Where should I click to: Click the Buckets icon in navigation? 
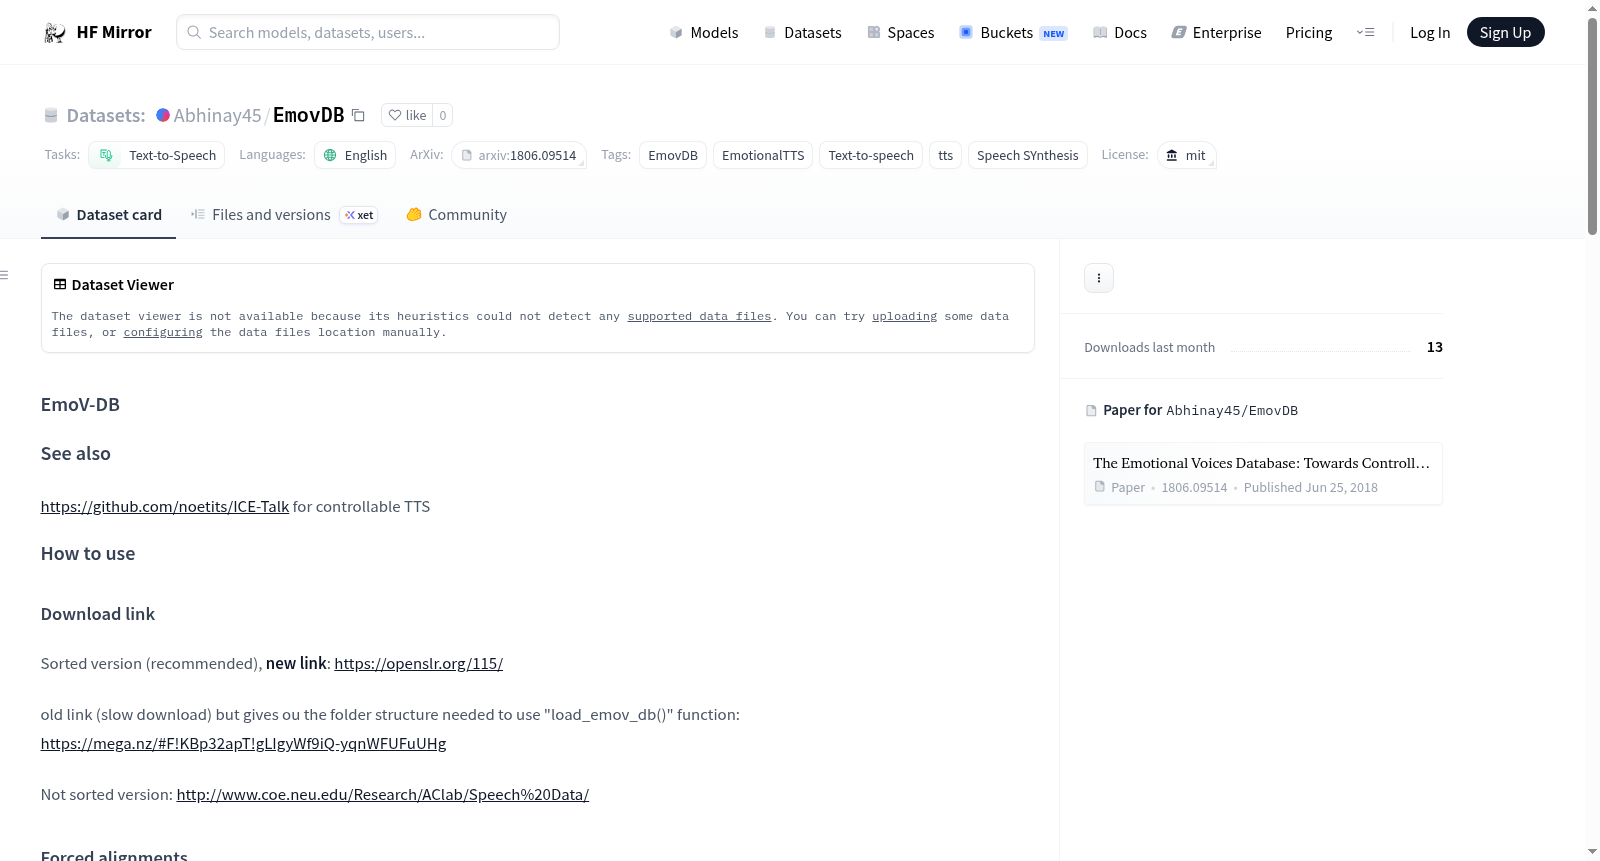966,32
